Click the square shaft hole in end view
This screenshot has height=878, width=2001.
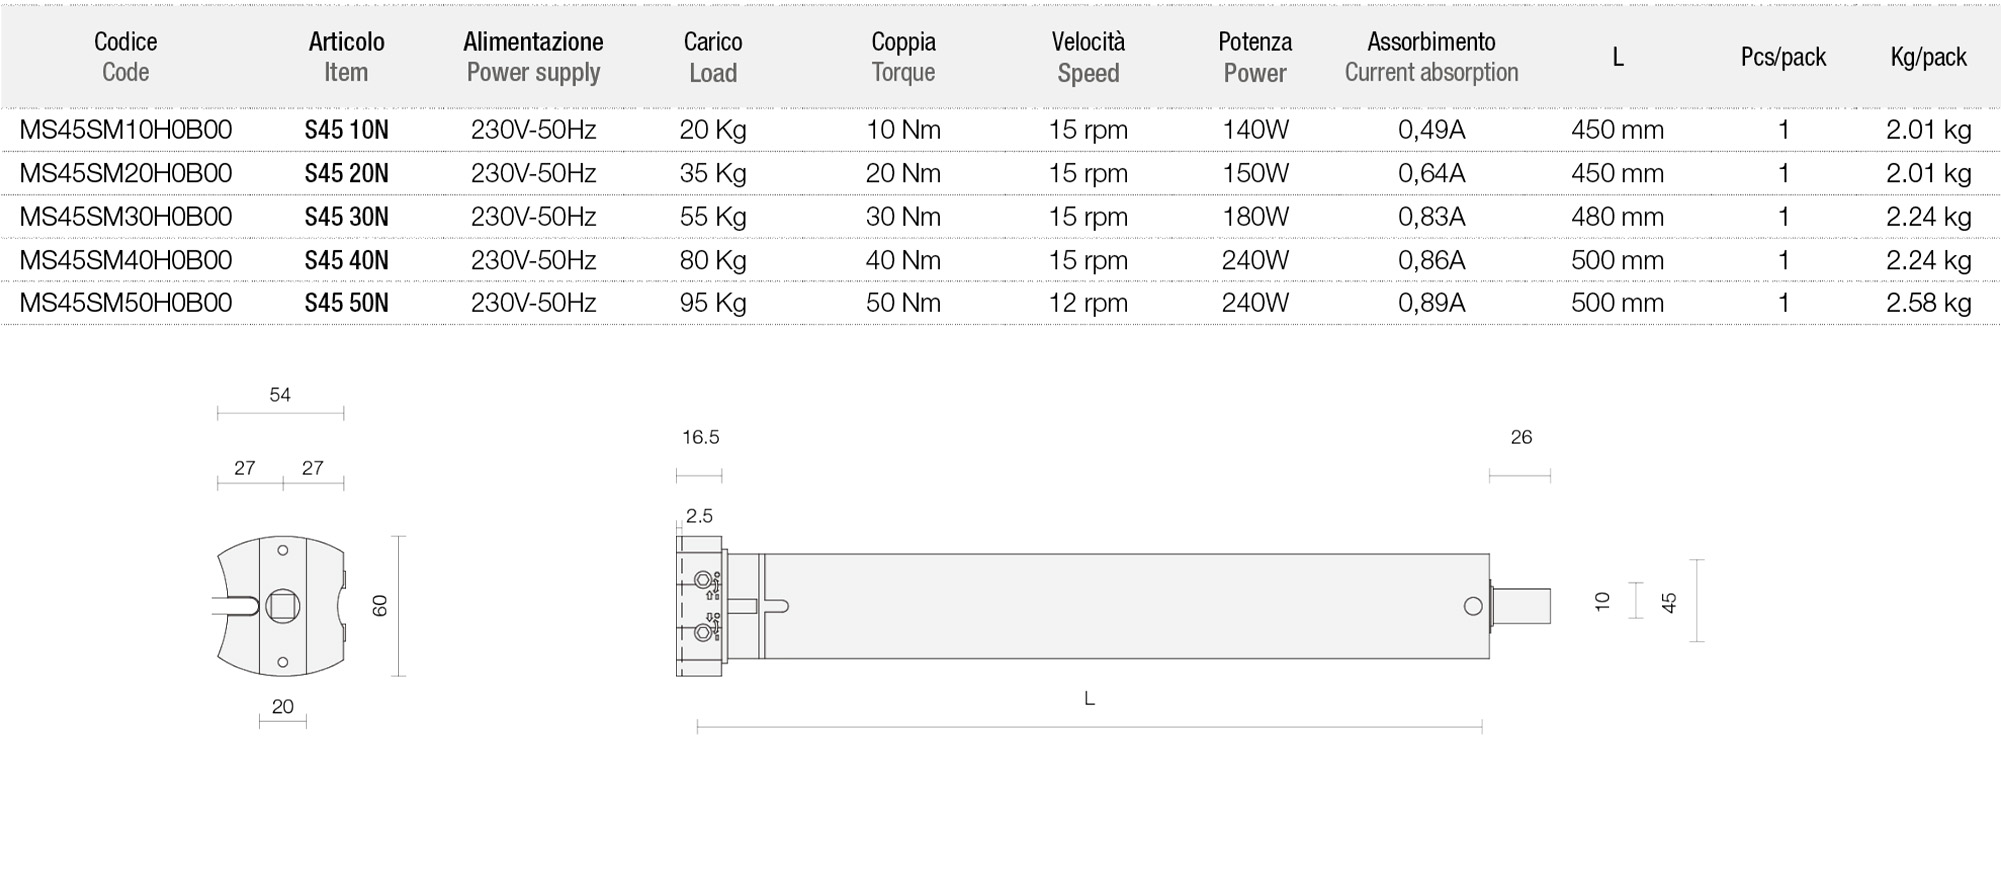click(283, 606)
